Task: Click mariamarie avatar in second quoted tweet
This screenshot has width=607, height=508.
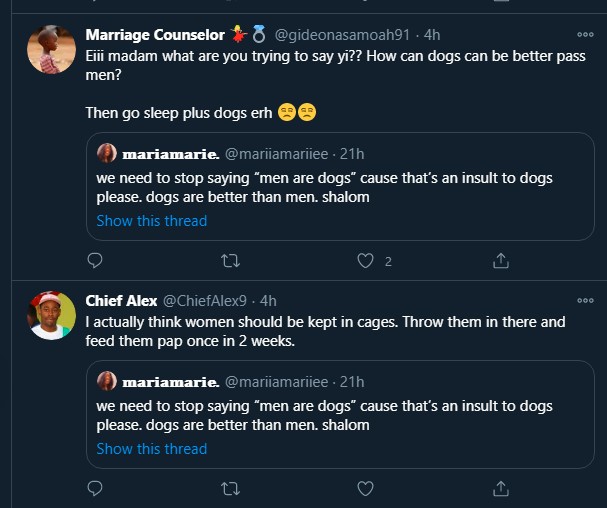Action: click(x=107, y=381)
